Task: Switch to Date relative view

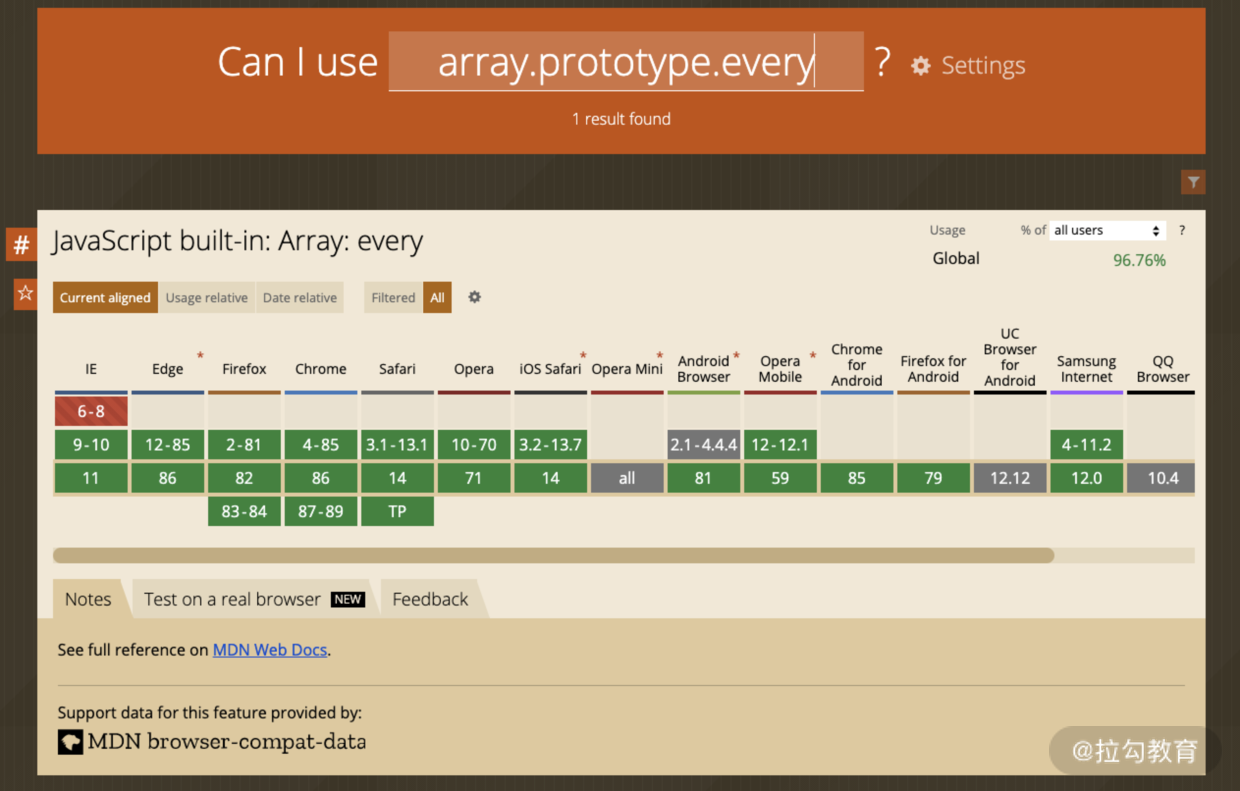Action: 300,297
